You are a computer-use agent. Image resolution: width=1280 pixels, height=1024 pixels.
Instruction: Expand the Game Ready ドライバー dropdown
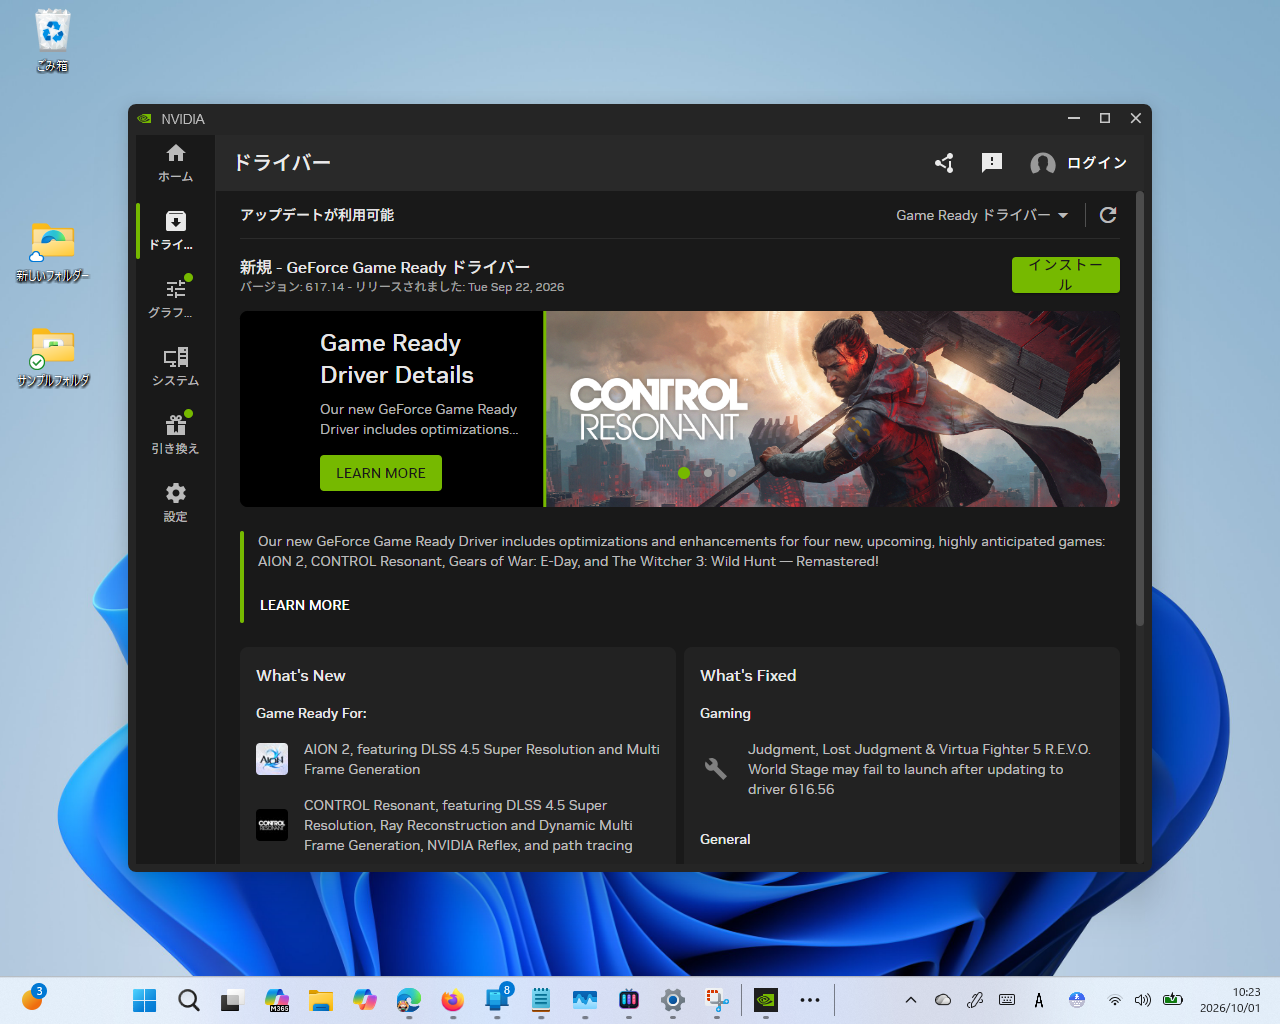(982, 215)
